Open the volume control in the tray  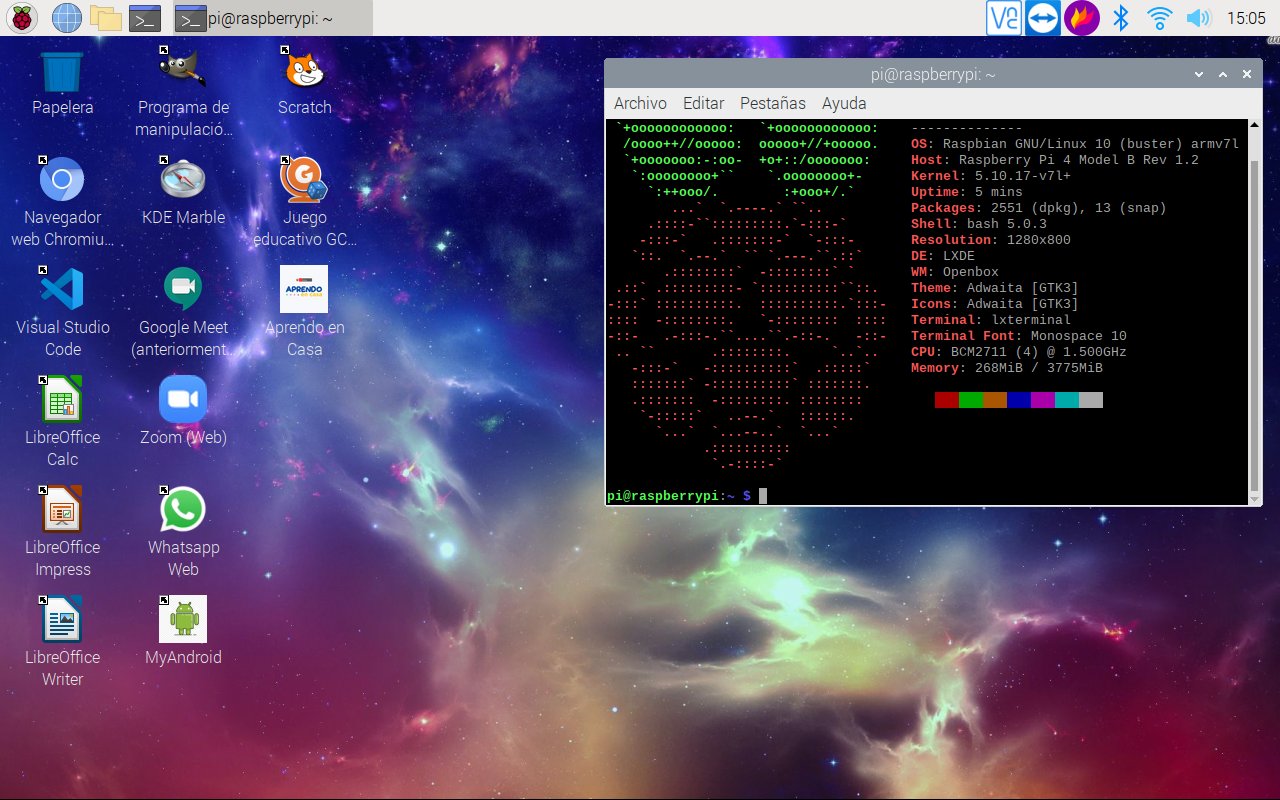pyautogui.click(x=1197, y=17)
